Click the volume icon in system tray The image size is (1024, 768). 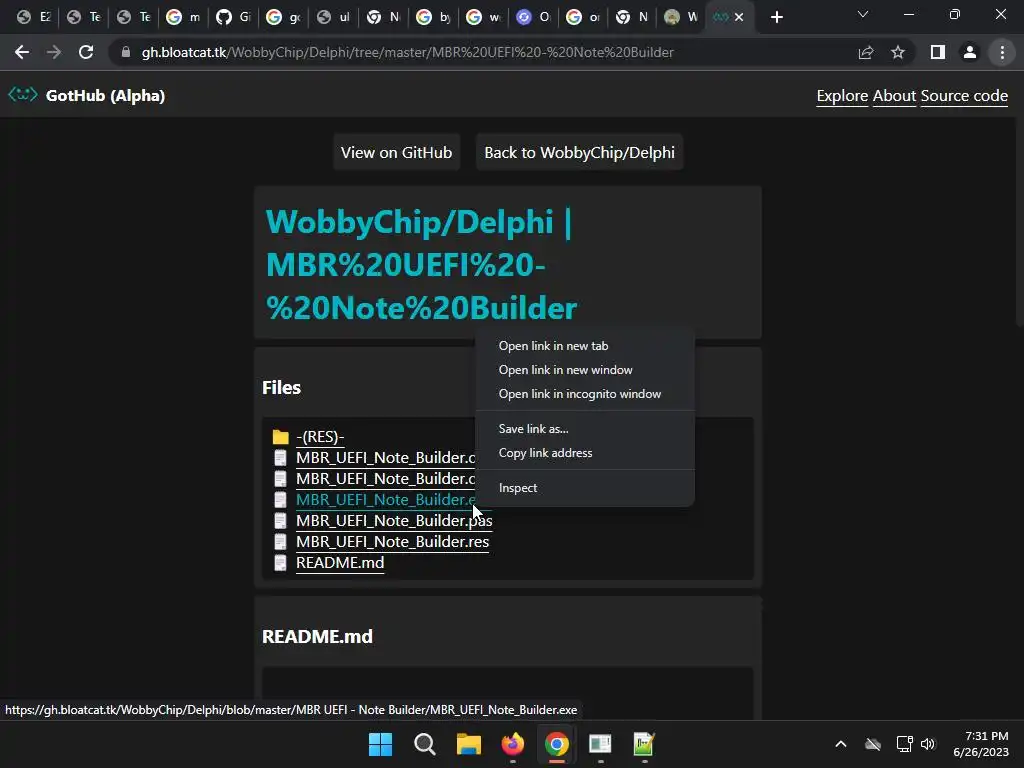(x=928, y=744)
